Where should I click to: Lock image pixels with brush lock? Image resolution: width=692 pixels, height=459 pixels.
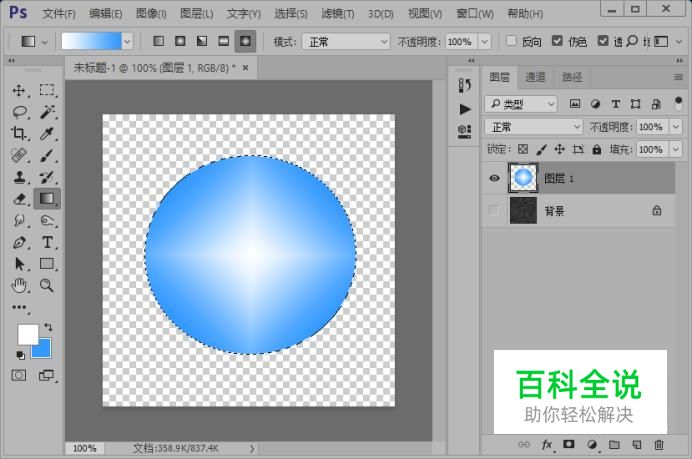point(542,149)
